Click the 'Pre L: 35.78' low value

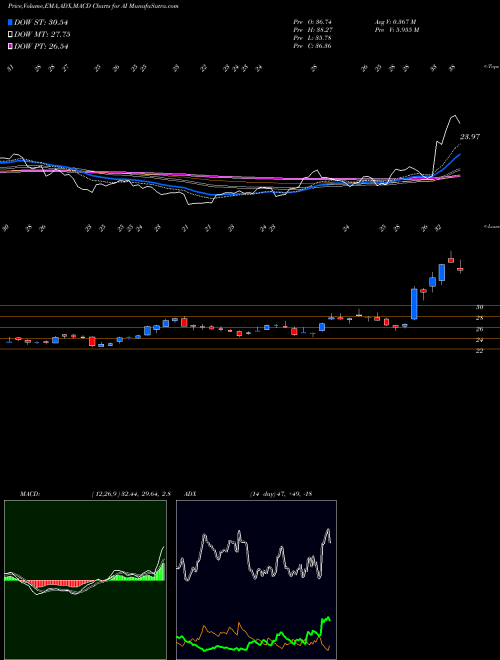coord(313,38)
